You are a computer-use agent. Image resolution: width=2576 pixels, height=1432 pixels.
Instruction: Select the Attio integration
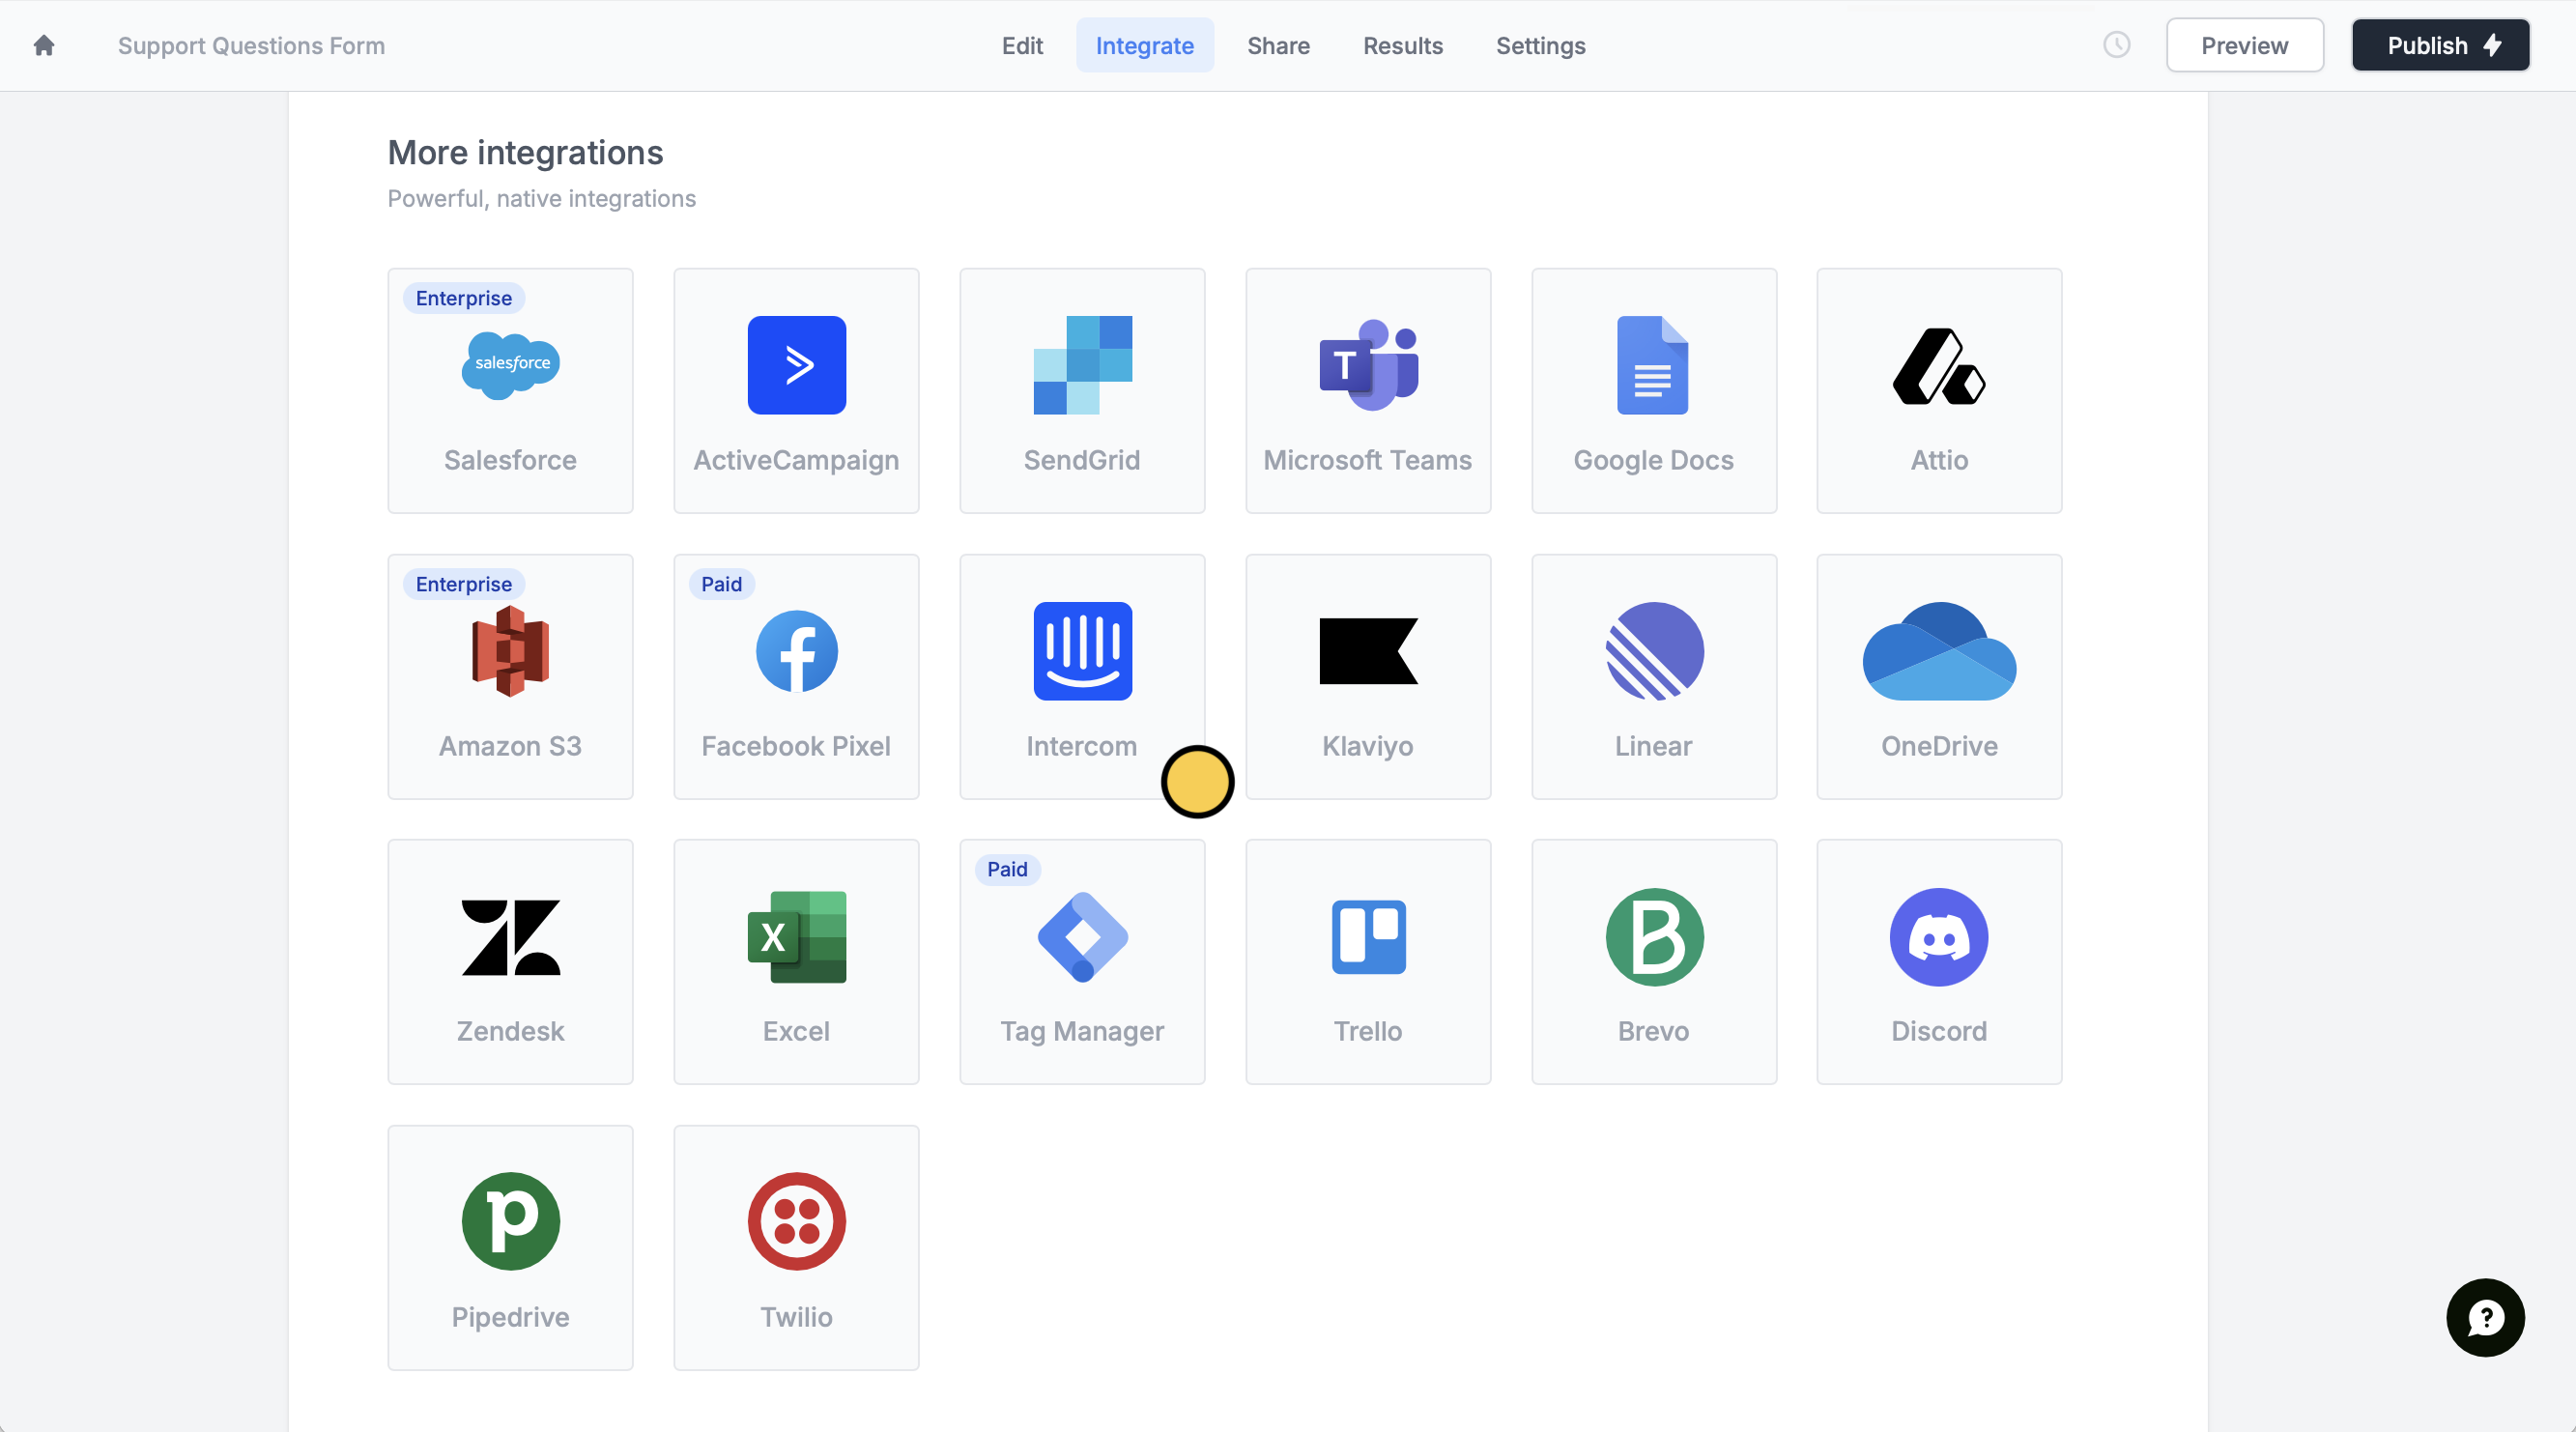point(1938,391)
